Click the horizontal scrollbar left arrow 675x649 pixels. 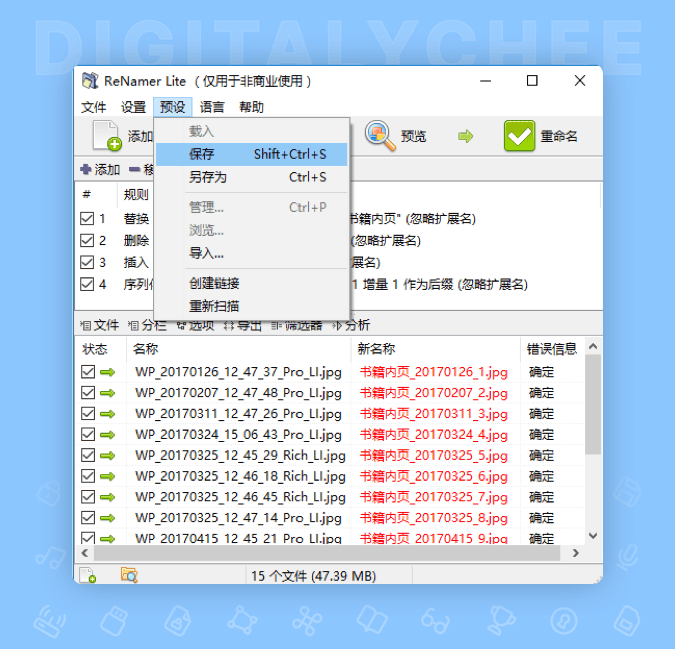click(x=85, y=553)
